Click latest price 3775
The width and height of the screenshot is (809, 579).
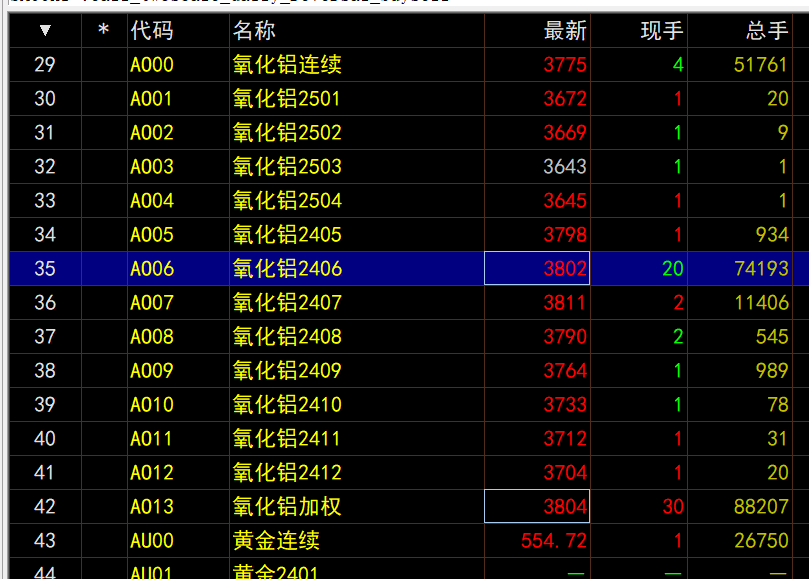[565, 65]
